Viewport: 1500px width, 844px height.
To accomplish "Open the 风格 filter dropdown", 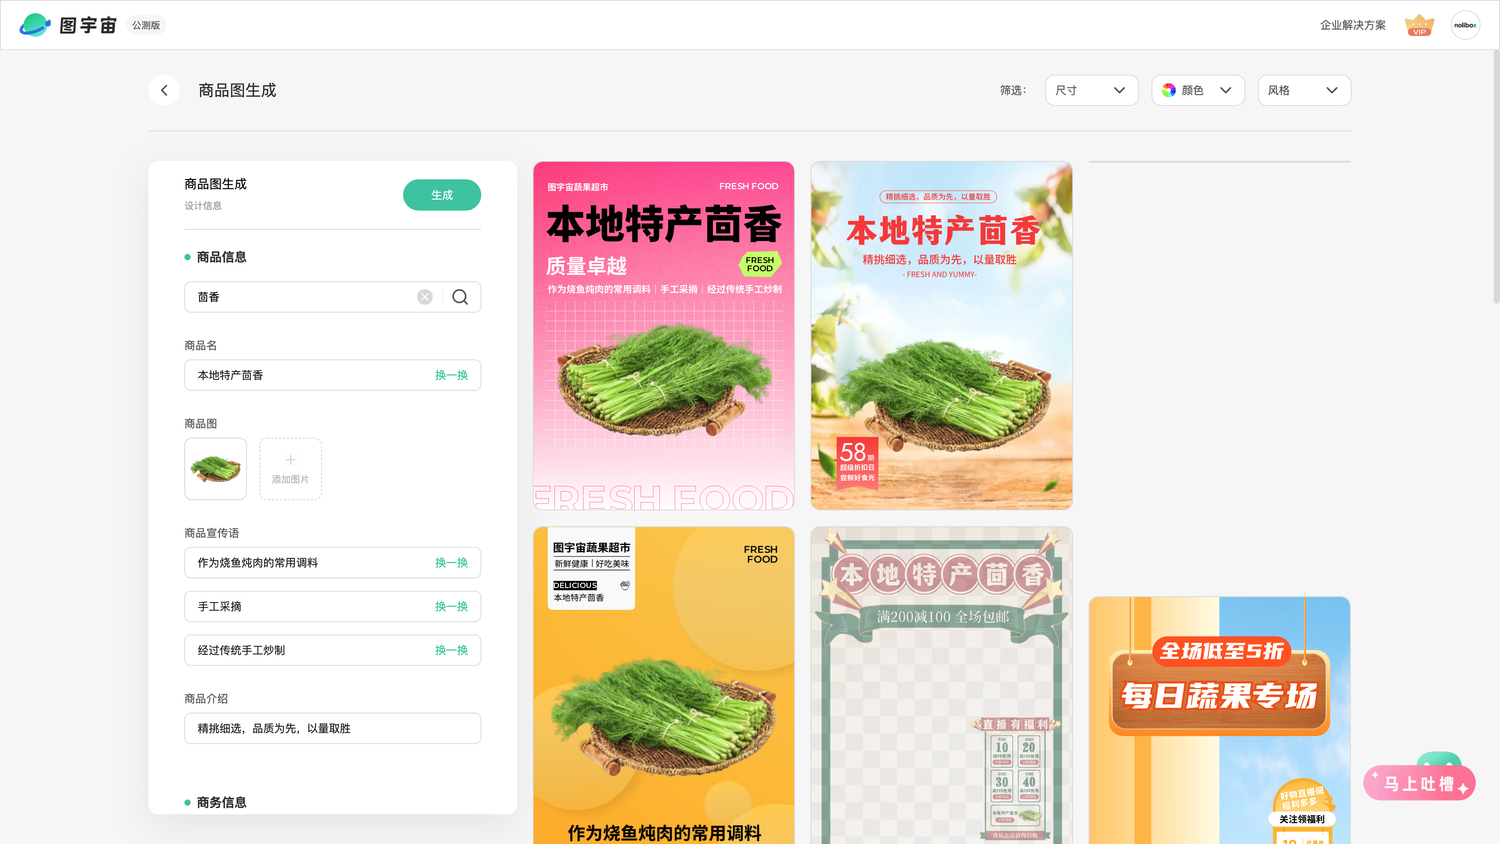I will (x=1304, y=90).
